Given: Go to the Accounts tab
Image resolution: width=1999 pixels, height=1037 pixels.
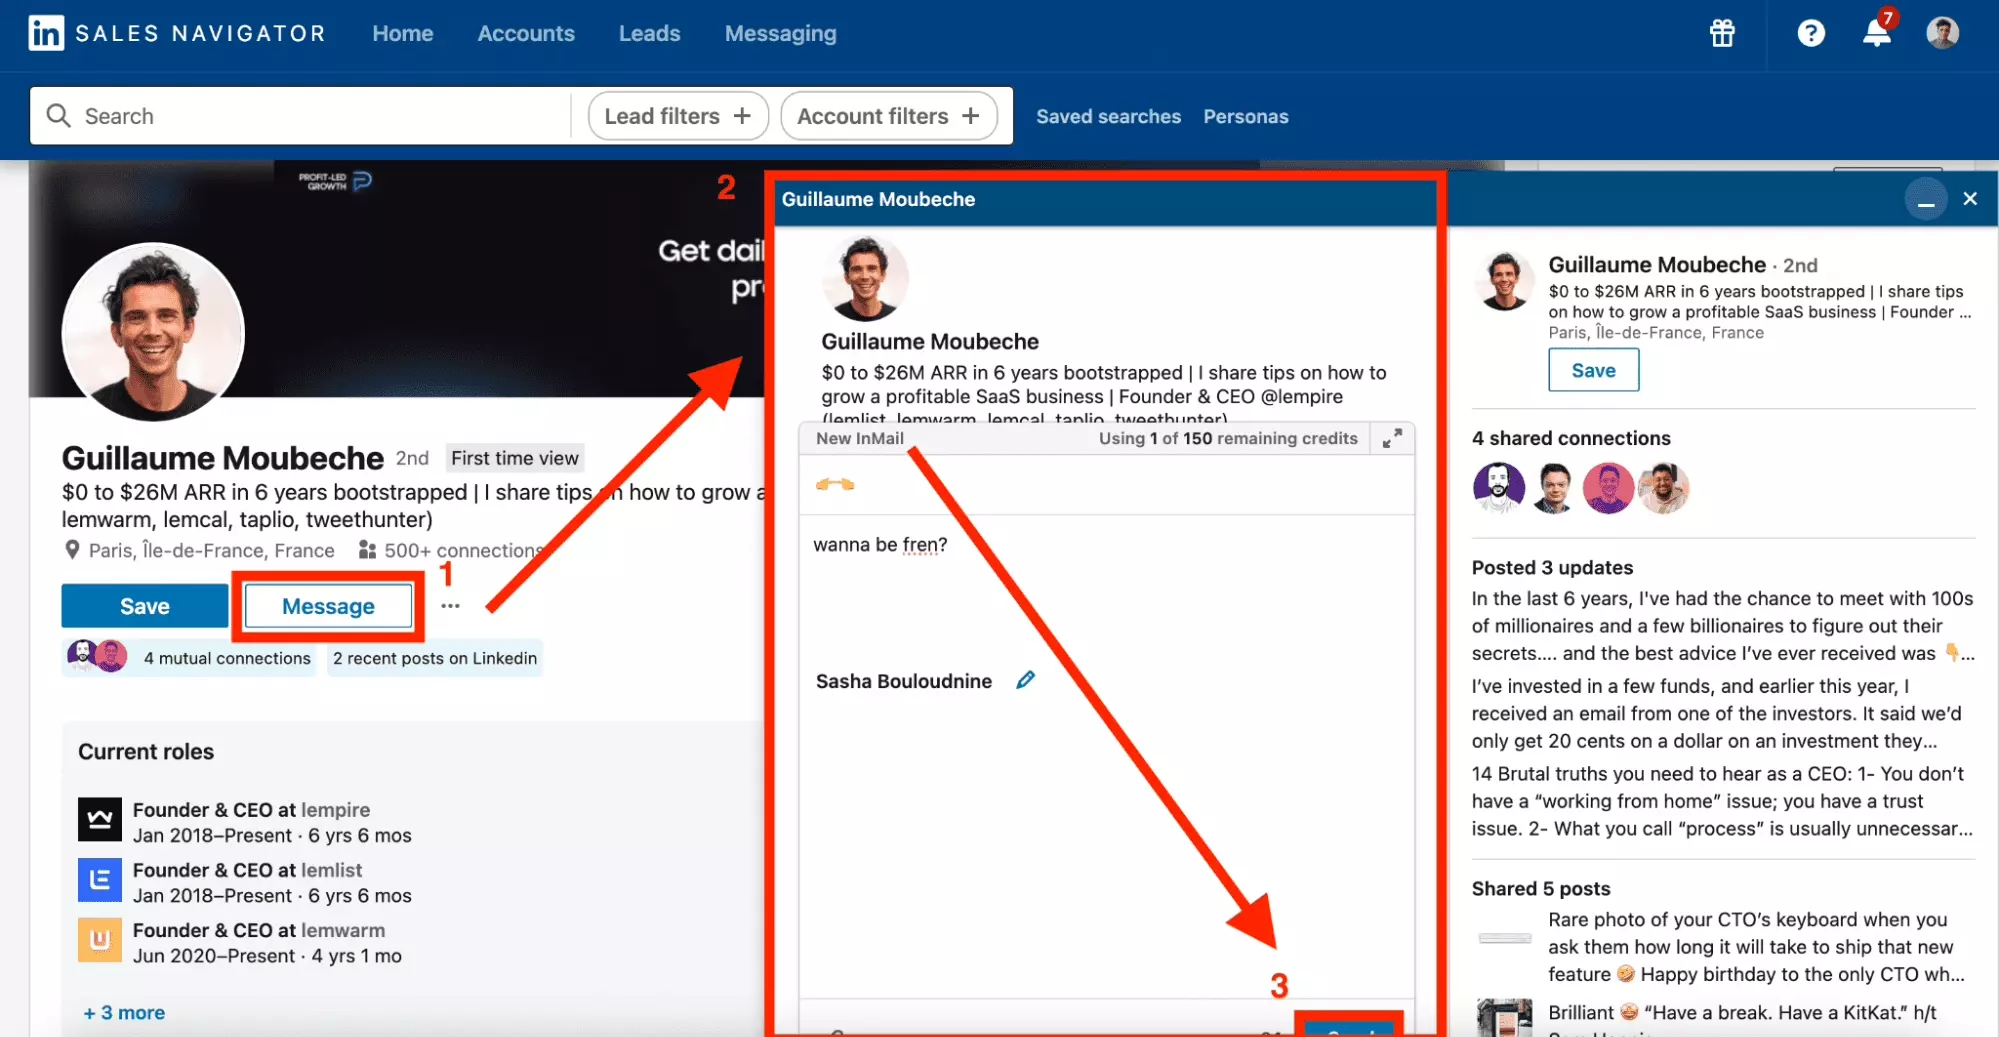Looking at the screenshot, I should coord(526,33).
